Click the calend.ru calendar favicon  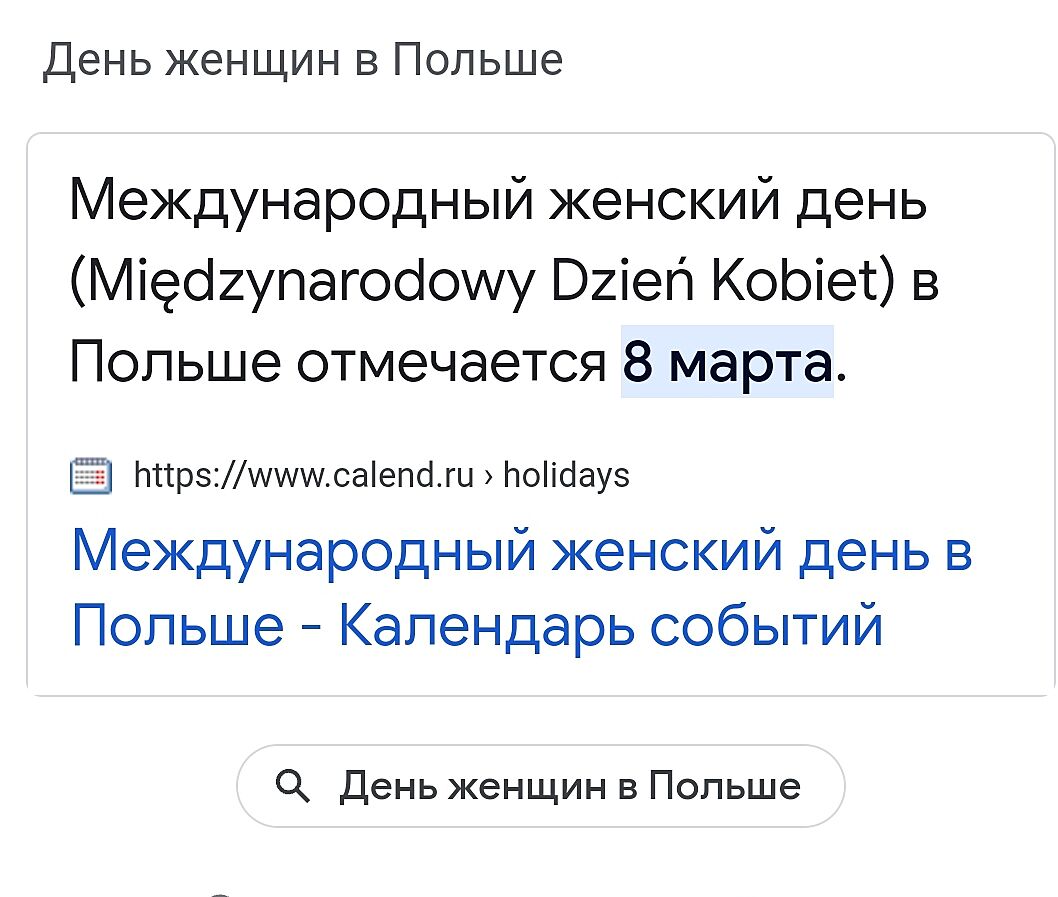[91, 474]
